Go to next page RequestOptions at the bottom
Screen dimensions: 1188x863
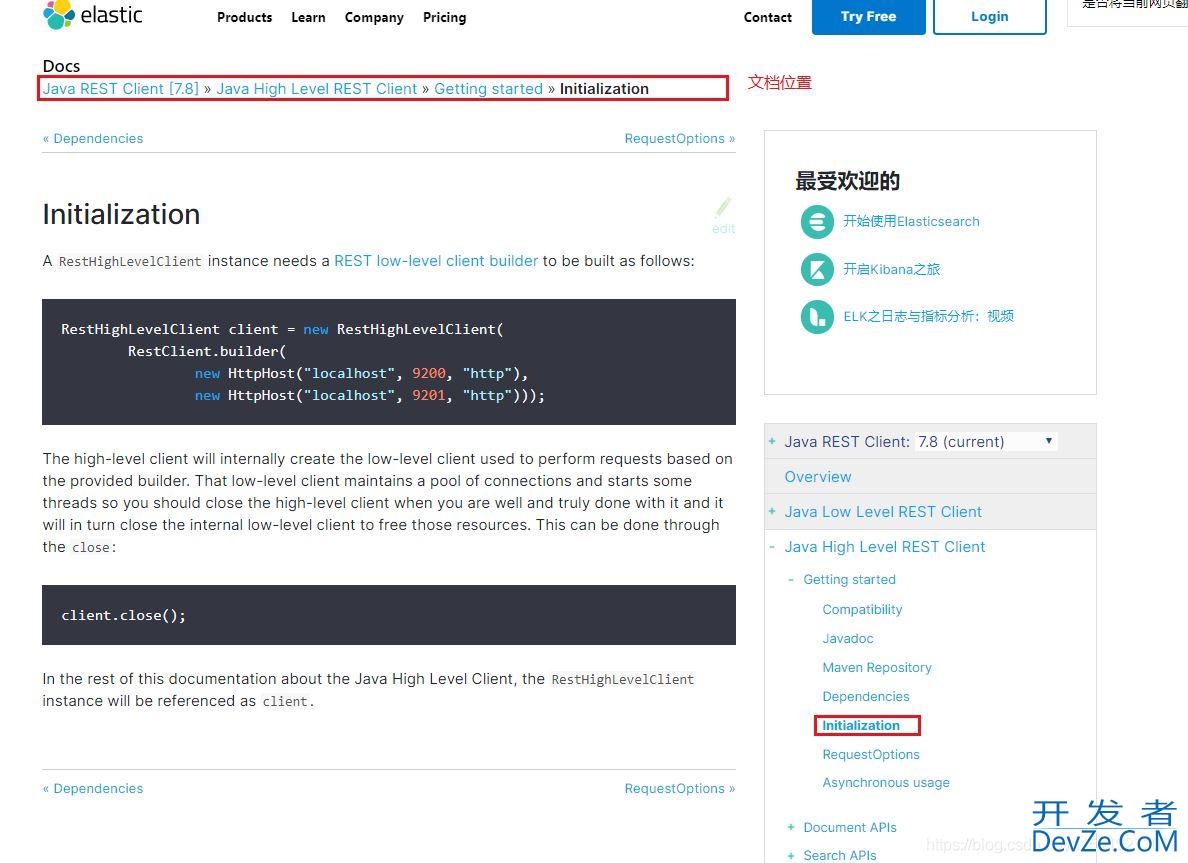[680, 789]
